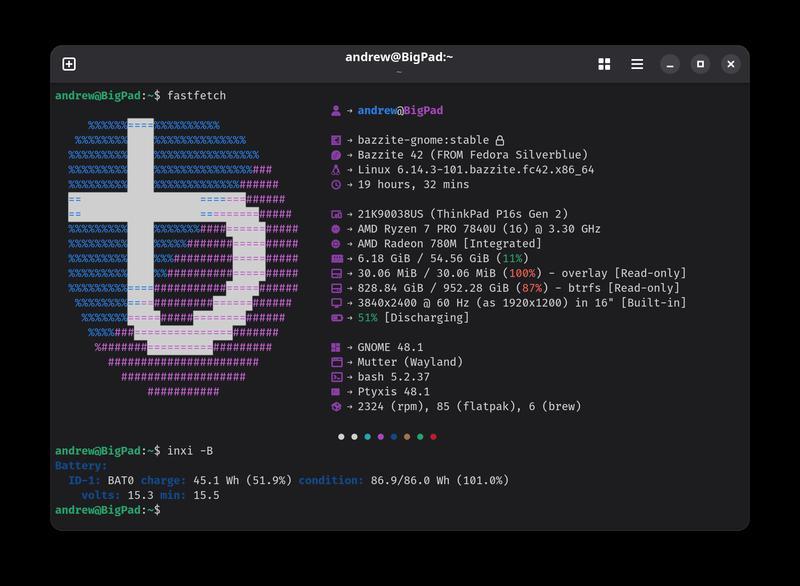800x586 pixels.
Task: Click the red color dot in palette
Action: click(x=433, y=437)
